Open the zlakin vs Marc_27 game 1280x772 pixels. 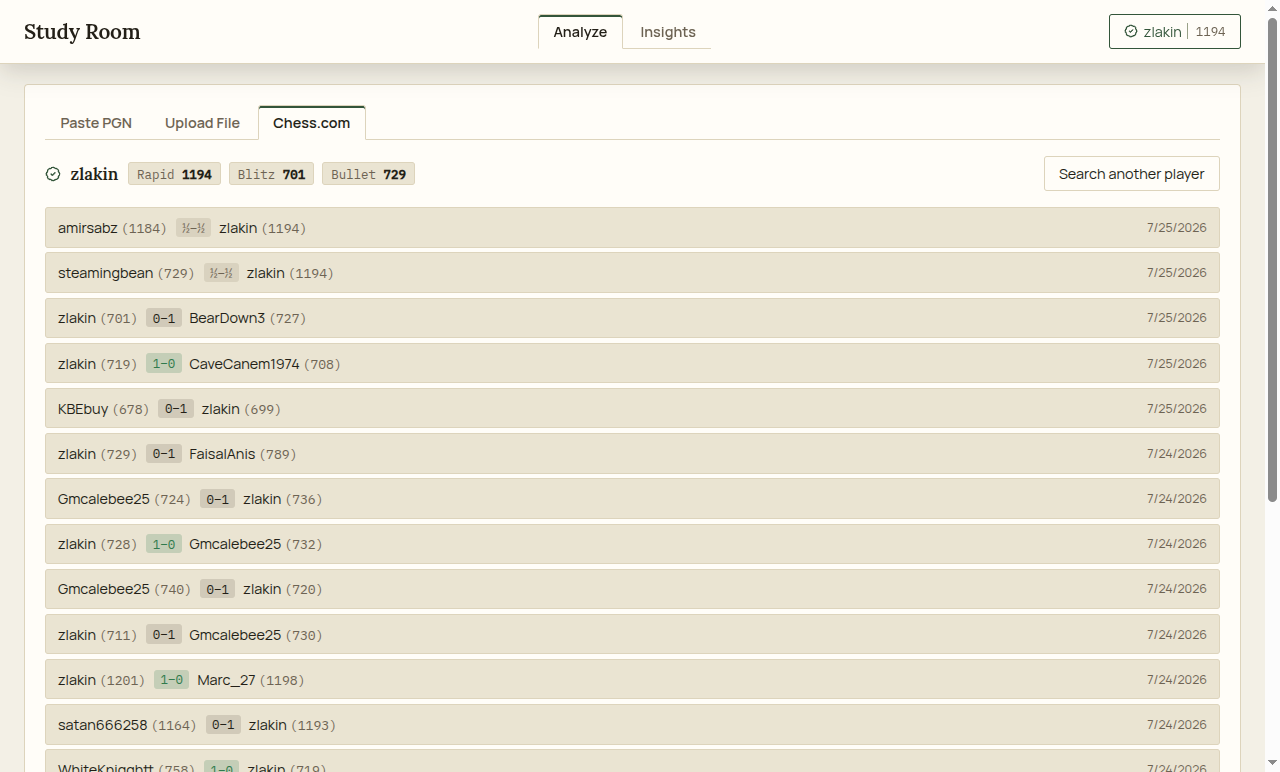point(632,680)
